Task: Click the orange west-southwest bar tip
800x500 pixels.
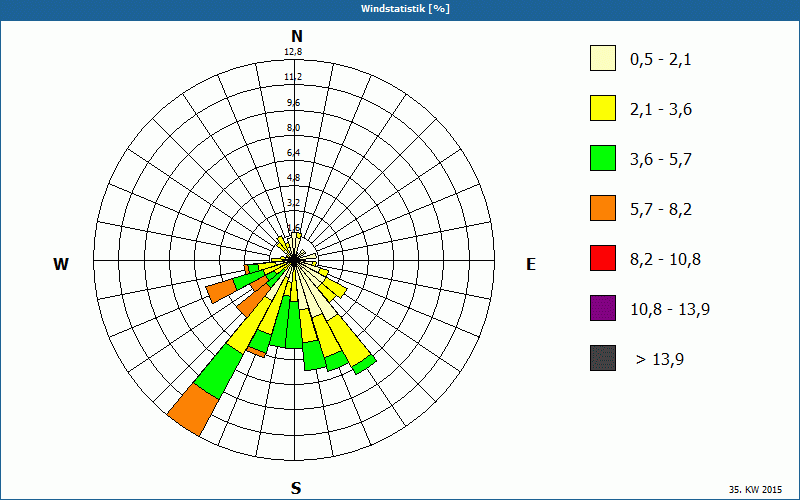Action: 222,291
